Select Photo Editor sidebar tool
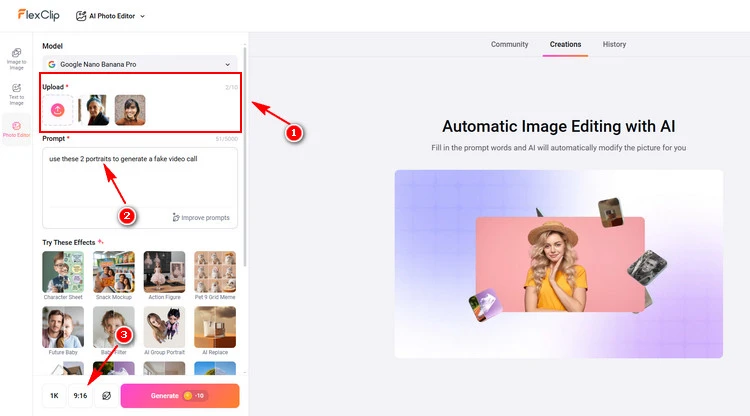This screenshot has height=416, width=750. tap(16, 129)
